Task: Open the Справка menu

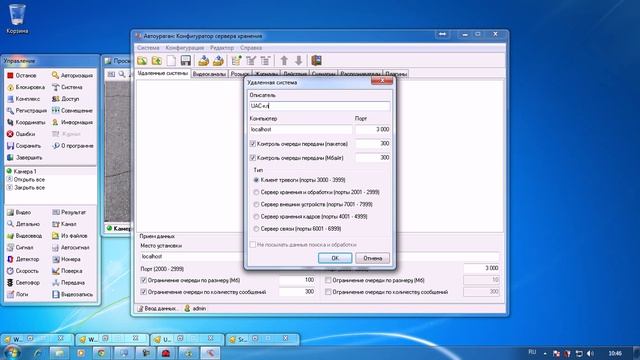Action: (x=251, y=48)
